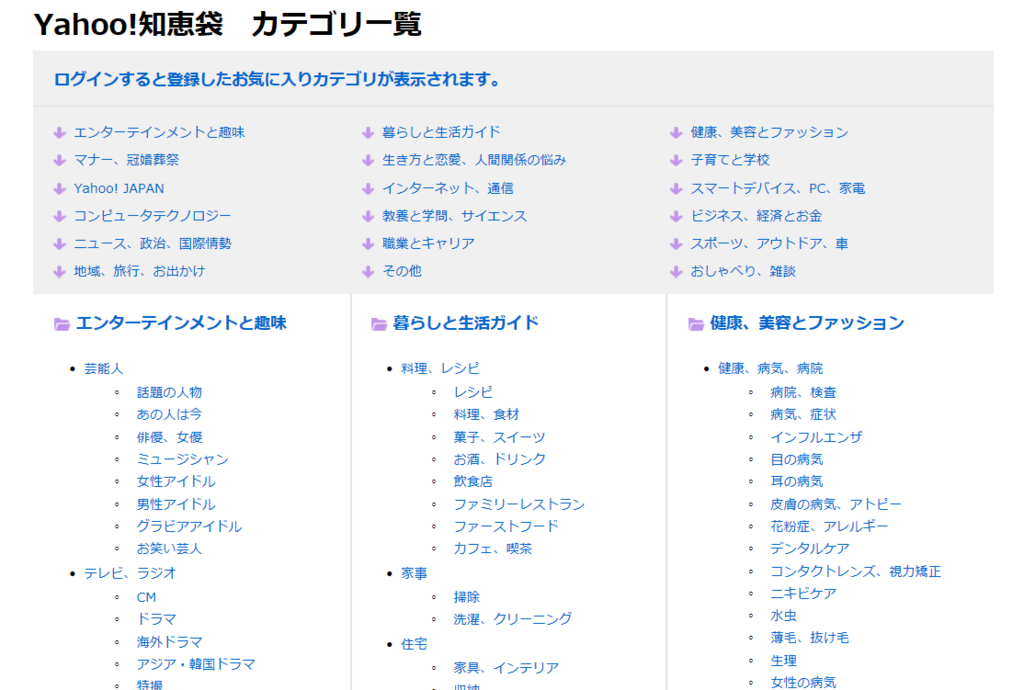1024x690 pixels.
Task: Open the エンターテインメントと趣味 section heading link
Action: tap(181, 323)
